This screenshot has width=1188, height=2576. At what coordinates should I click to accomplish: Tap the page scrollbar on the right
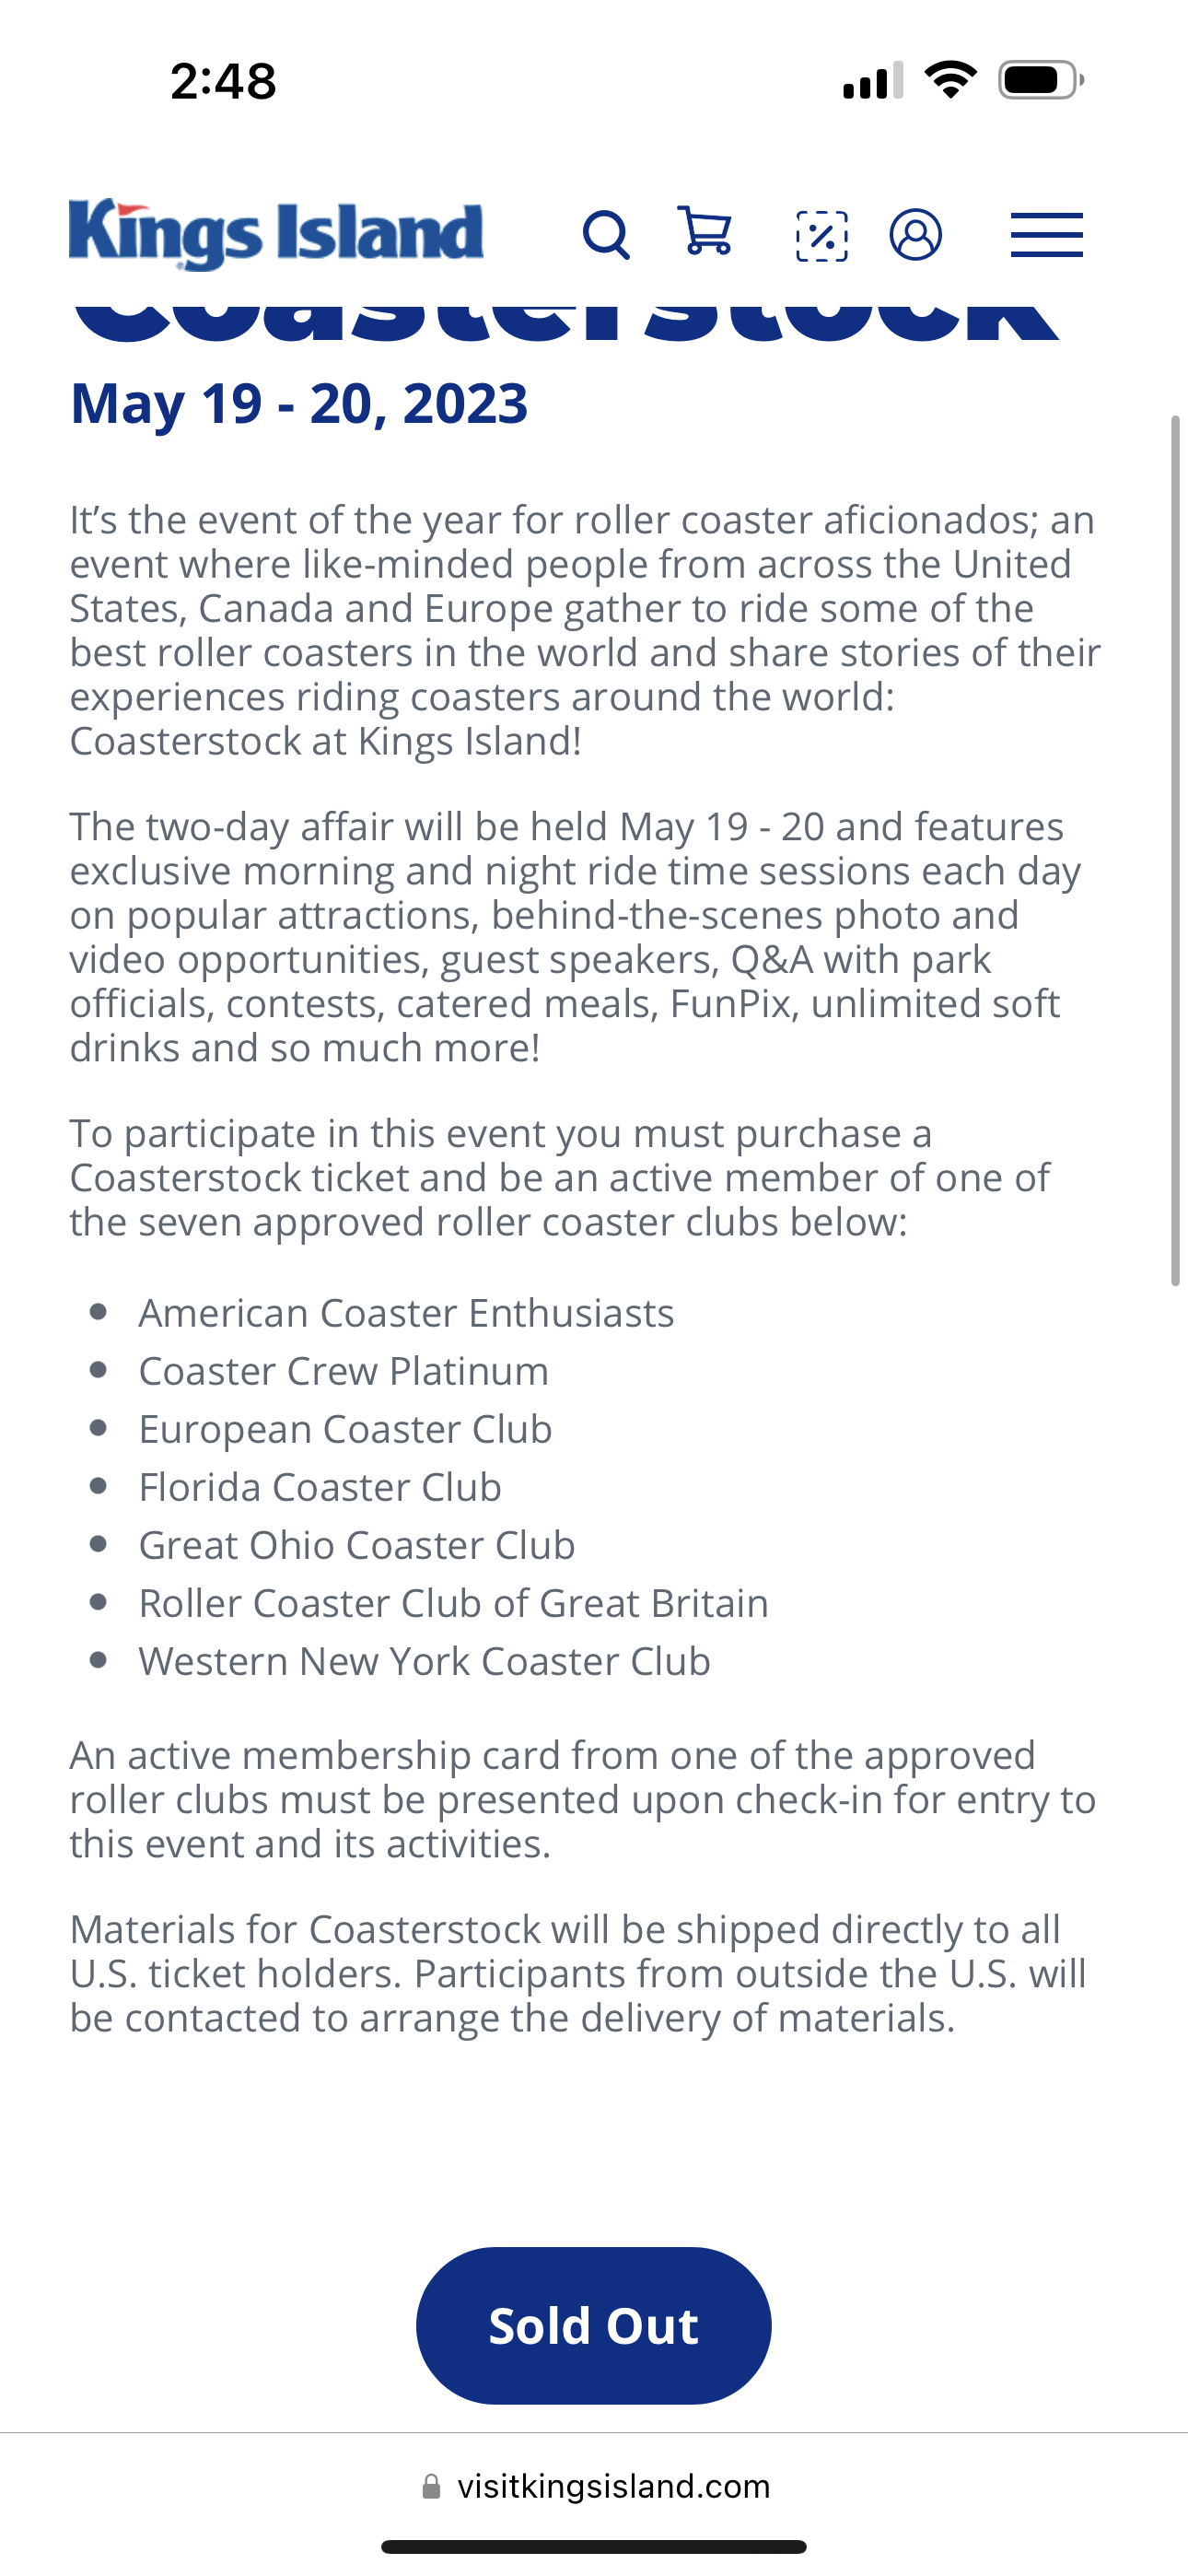click(x=1176, y=850)
